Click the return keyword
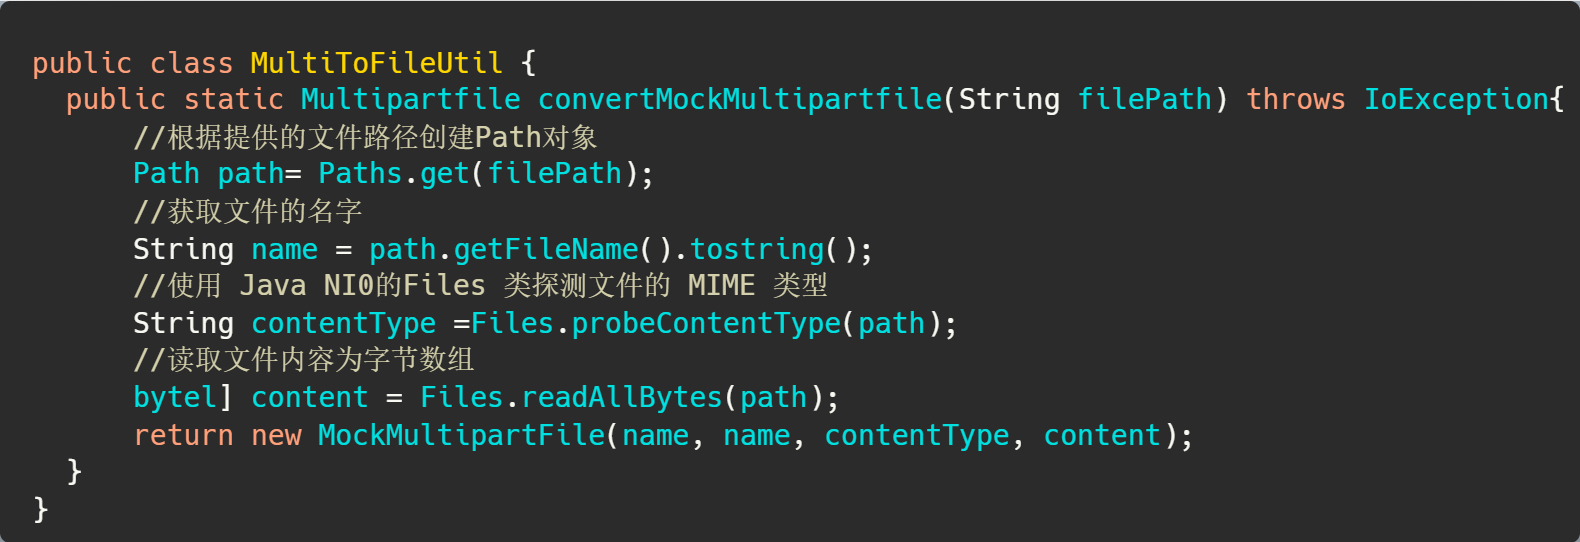This screenshot has height=542, width=1580. coord(183,436)
